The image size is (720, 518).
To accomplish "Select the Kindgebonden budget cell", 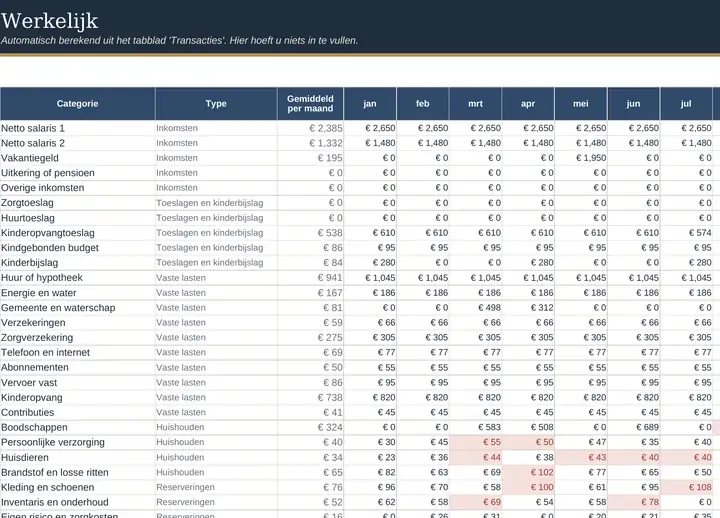I will [x=78, y=248].
